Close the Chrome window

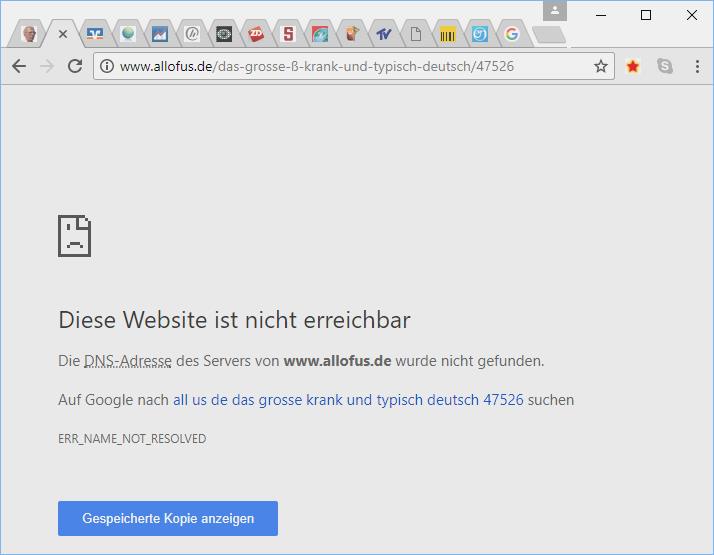click(691, 15)
